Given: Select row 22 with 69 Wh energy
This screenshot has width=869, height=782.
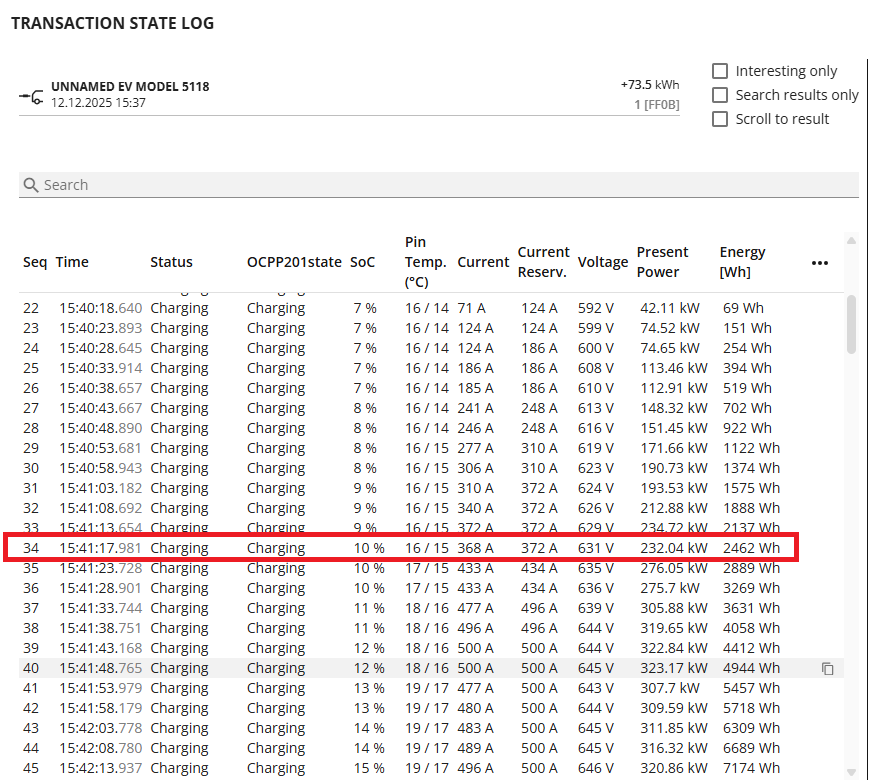Looking at the screenshot, I should point(400,308).
